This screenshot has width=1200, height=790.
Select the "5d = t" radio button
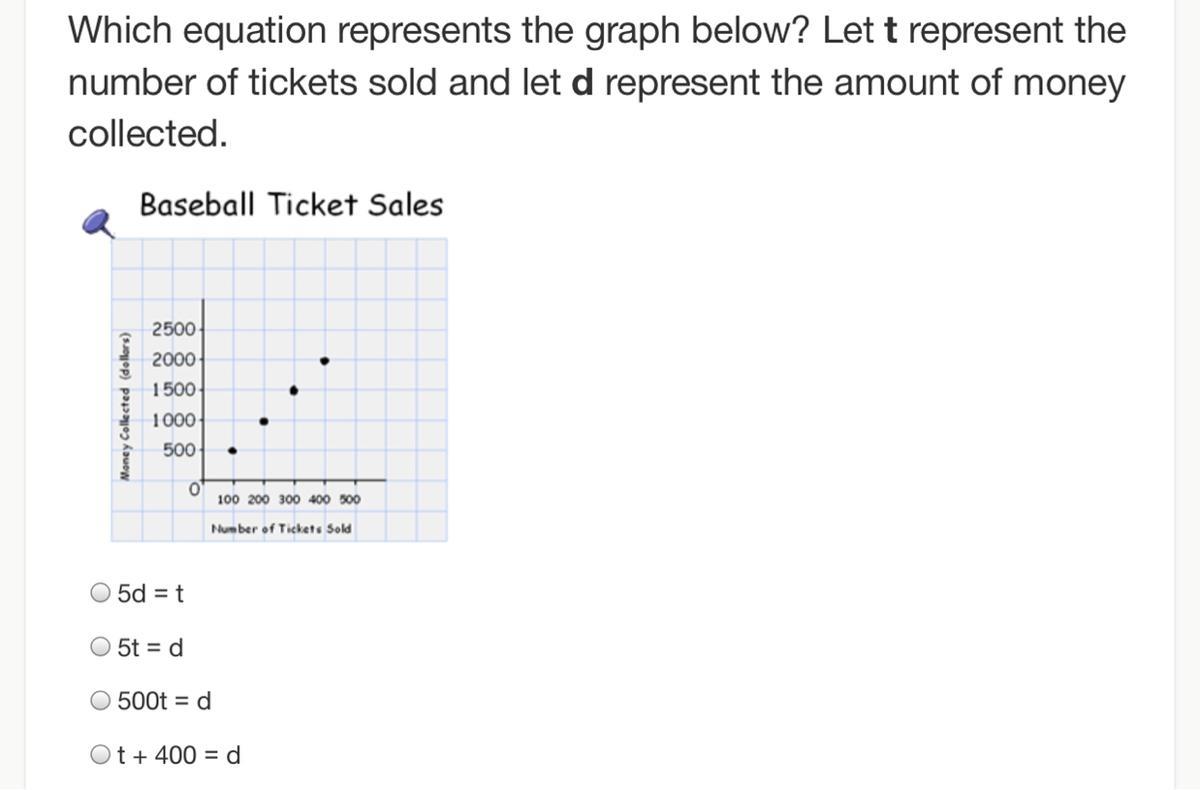click(x=101, y=594)
